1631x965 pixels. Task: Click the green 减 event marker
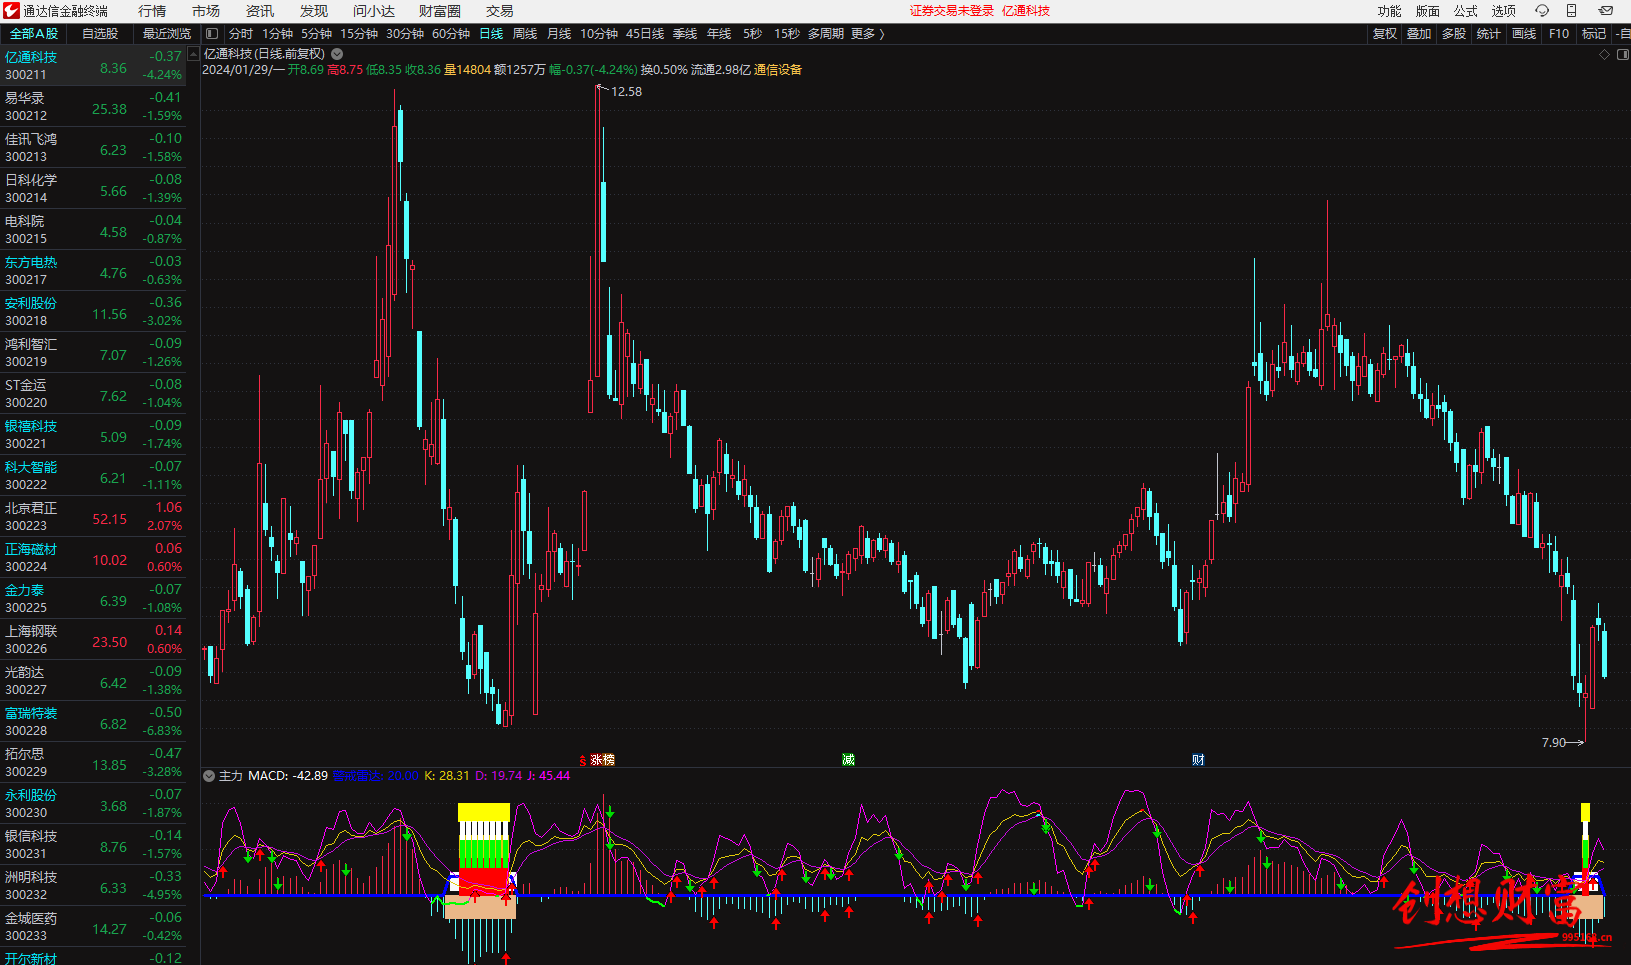click(x=848, y=760)
